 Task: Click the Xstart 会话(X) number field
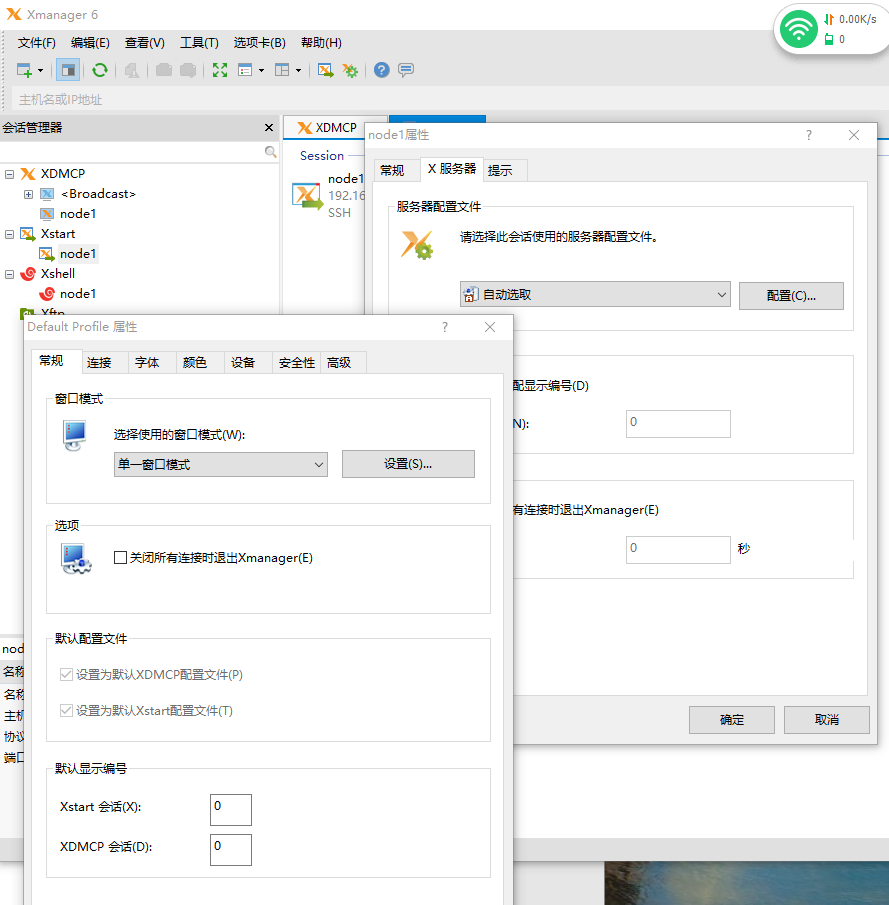click(231, 810)
